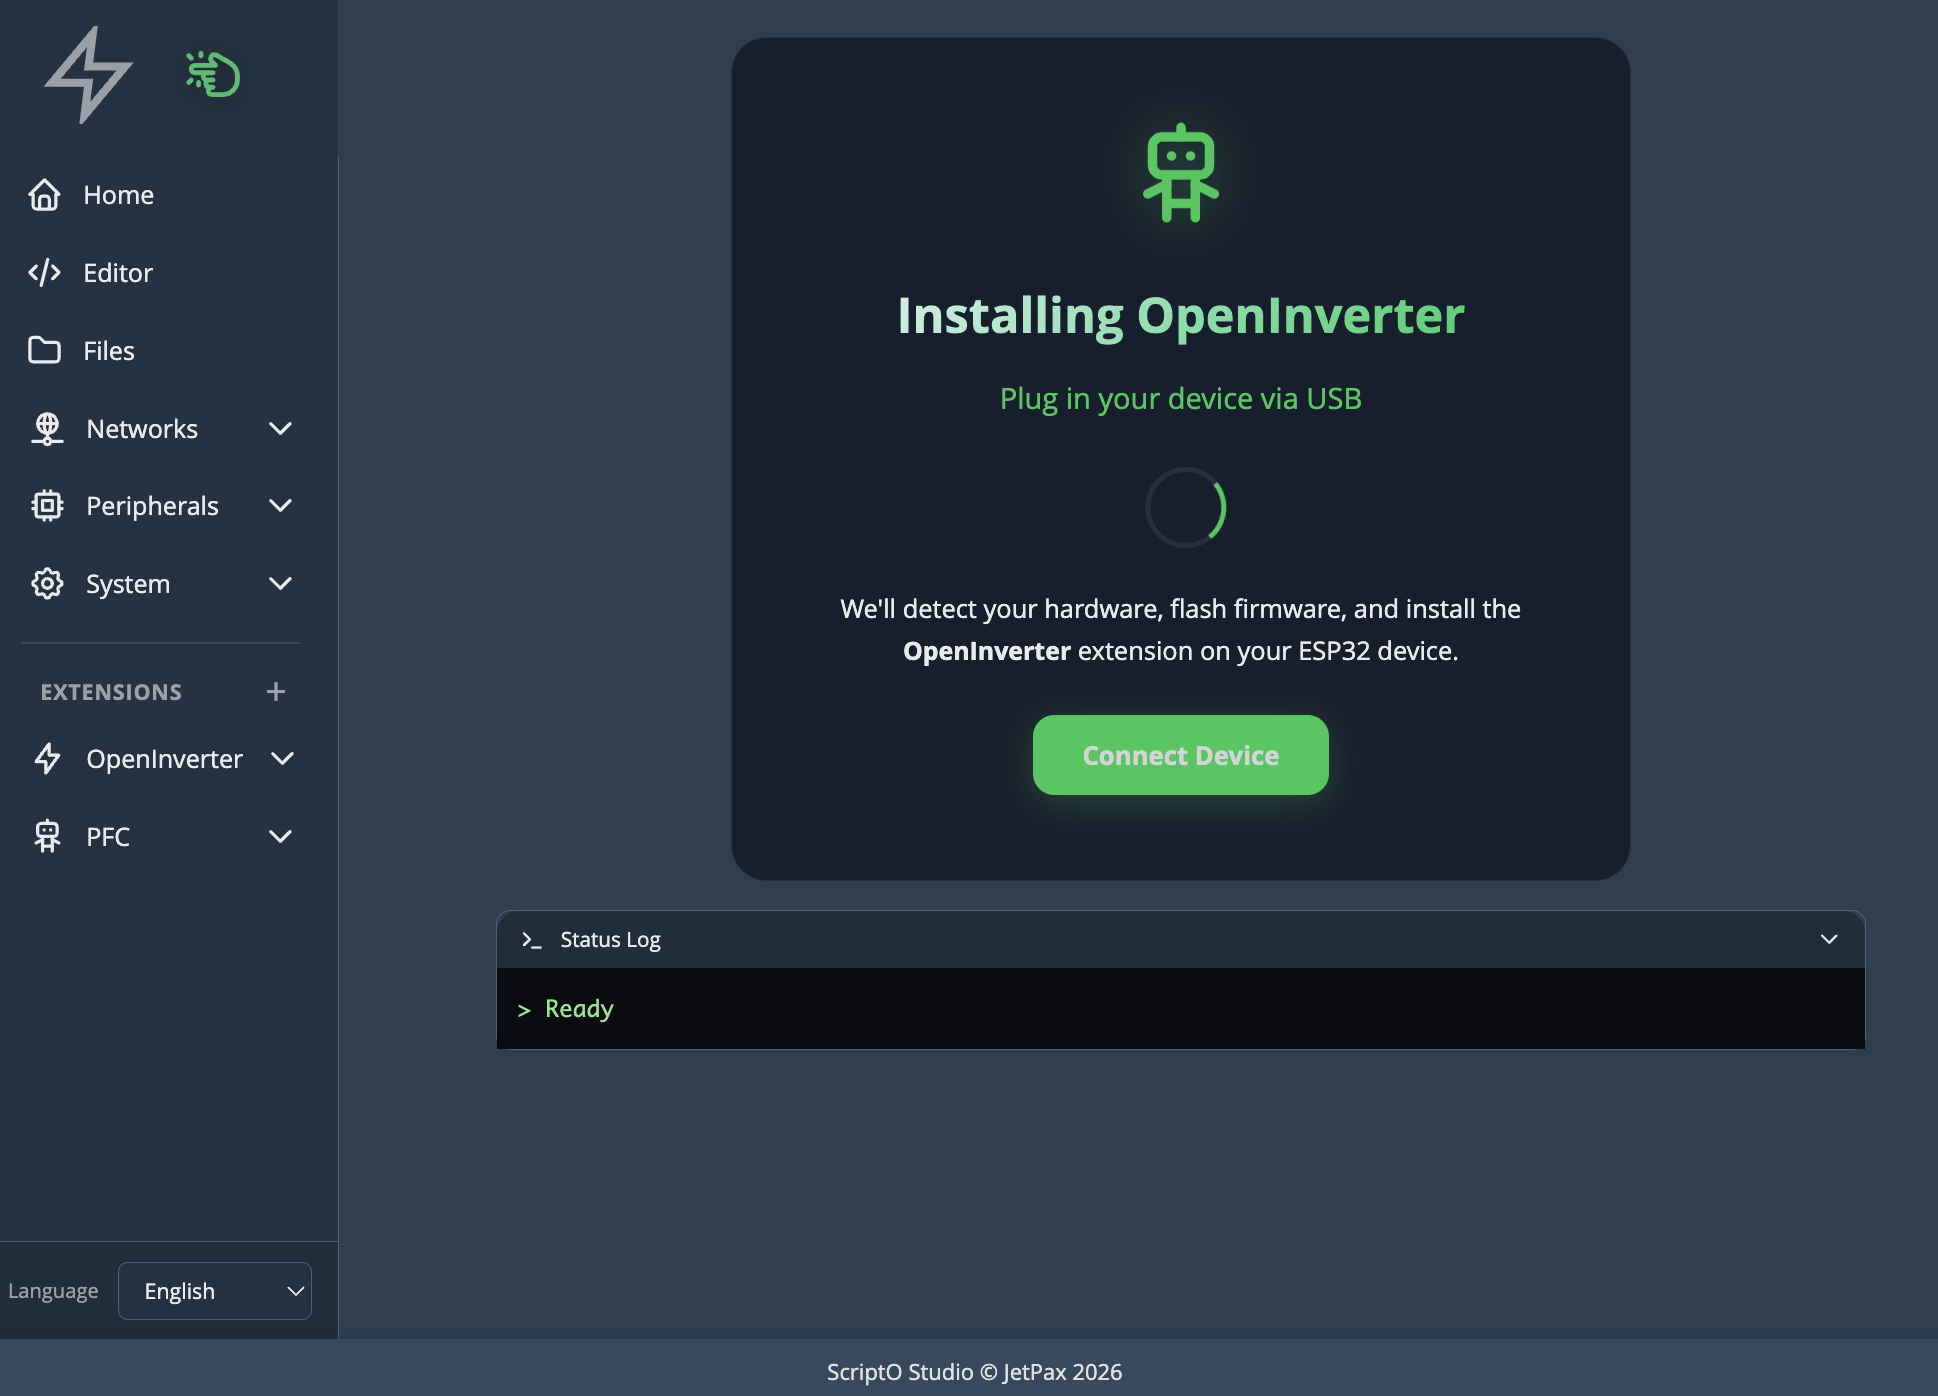Screen dimensions: 1938x1396
Task: Expand the OpenInverter extension chevron
Action: 283,759
